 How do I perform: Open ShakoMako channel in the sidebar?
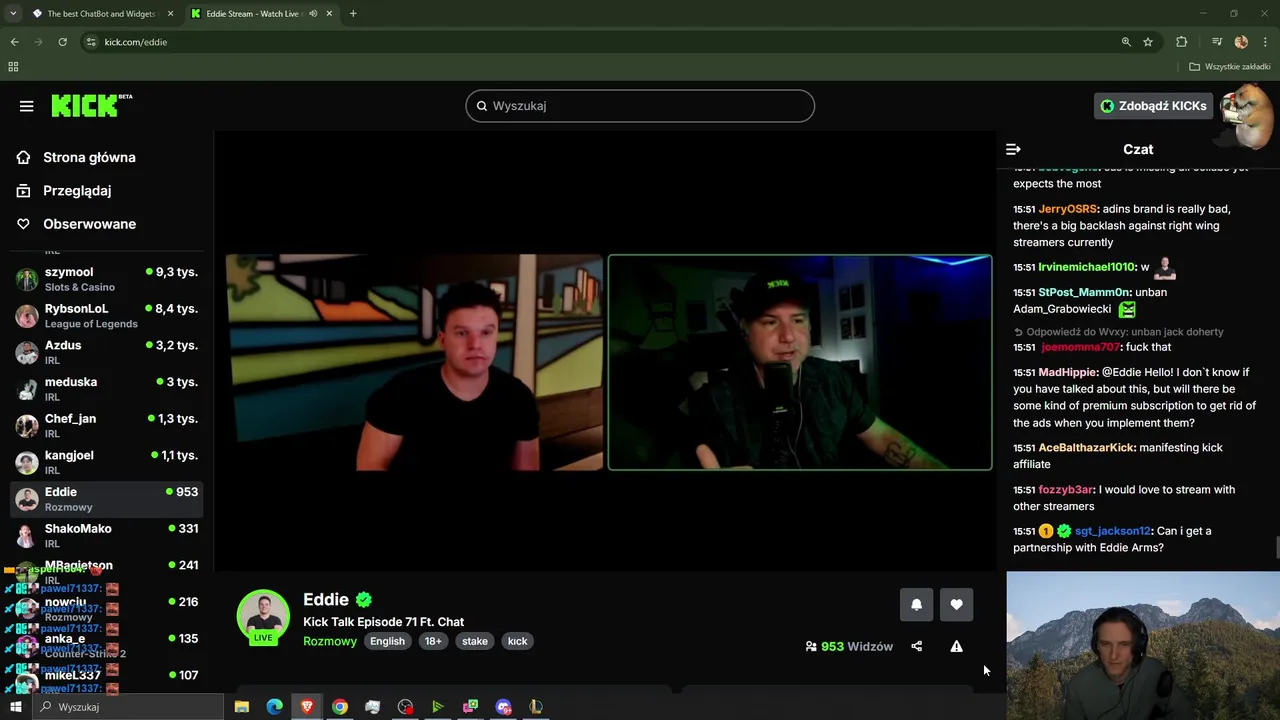click(x=106, y=536)
